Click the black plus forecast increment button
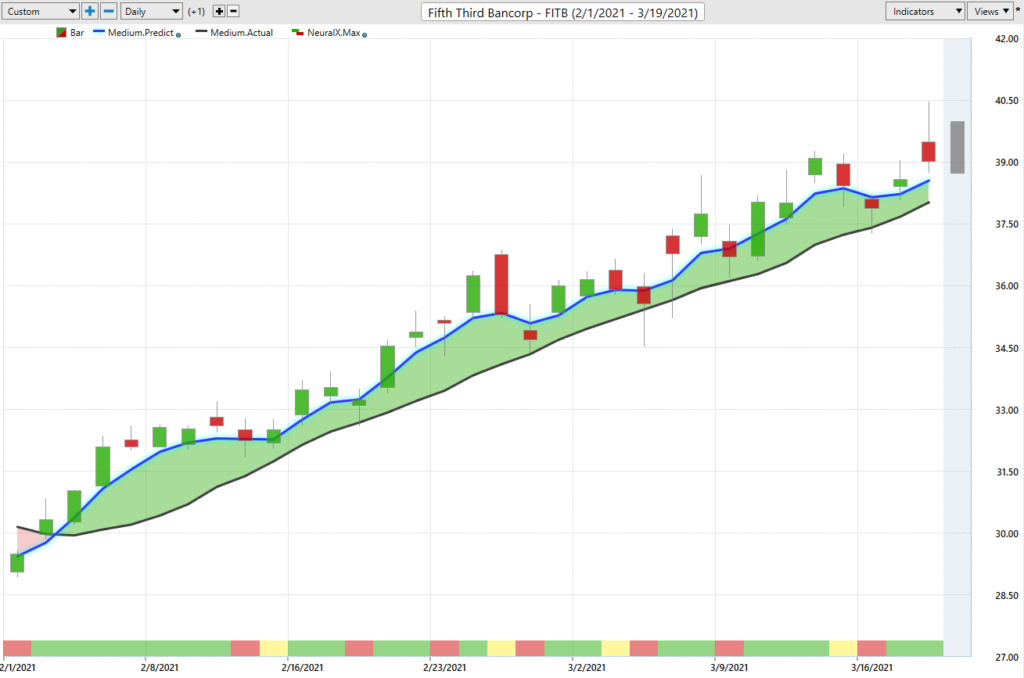The width and height of the screenshot is (1024, 678). (x=219, y=11)
